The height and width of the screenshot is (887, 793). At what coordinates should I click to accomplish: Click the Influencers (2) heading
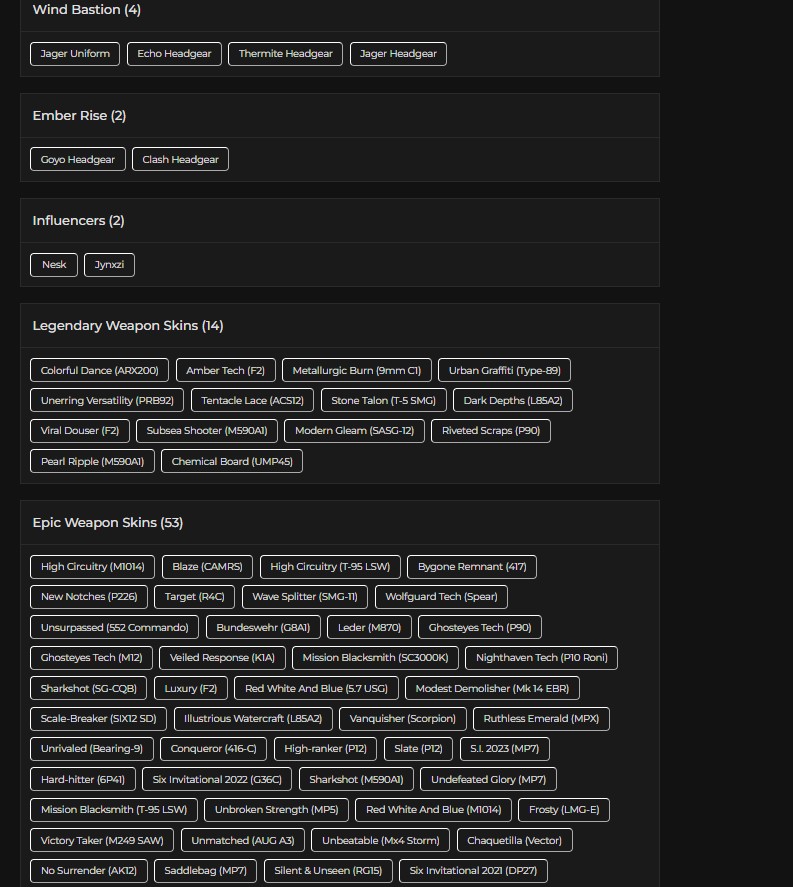point(78,221)
